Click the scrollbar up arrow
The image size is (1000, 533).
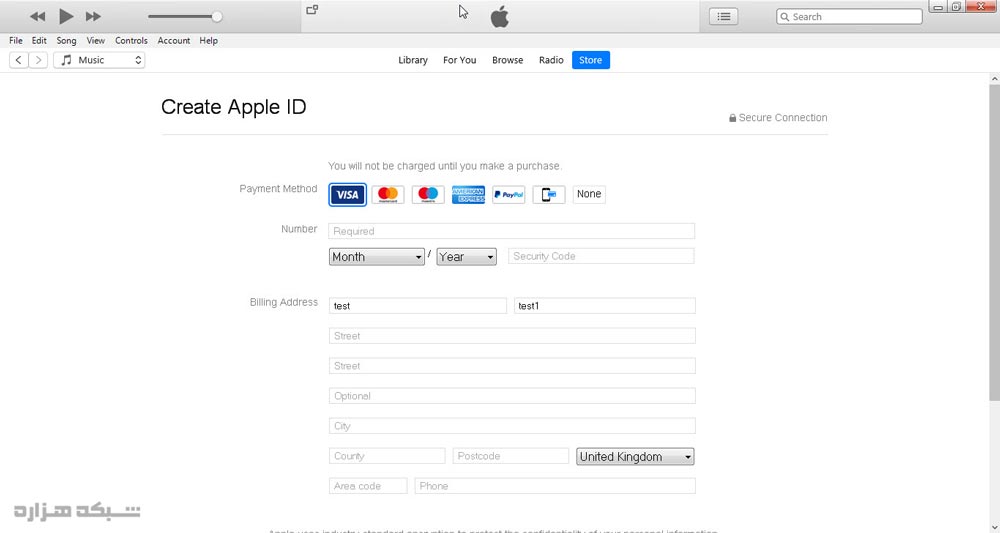coord(994,78)
